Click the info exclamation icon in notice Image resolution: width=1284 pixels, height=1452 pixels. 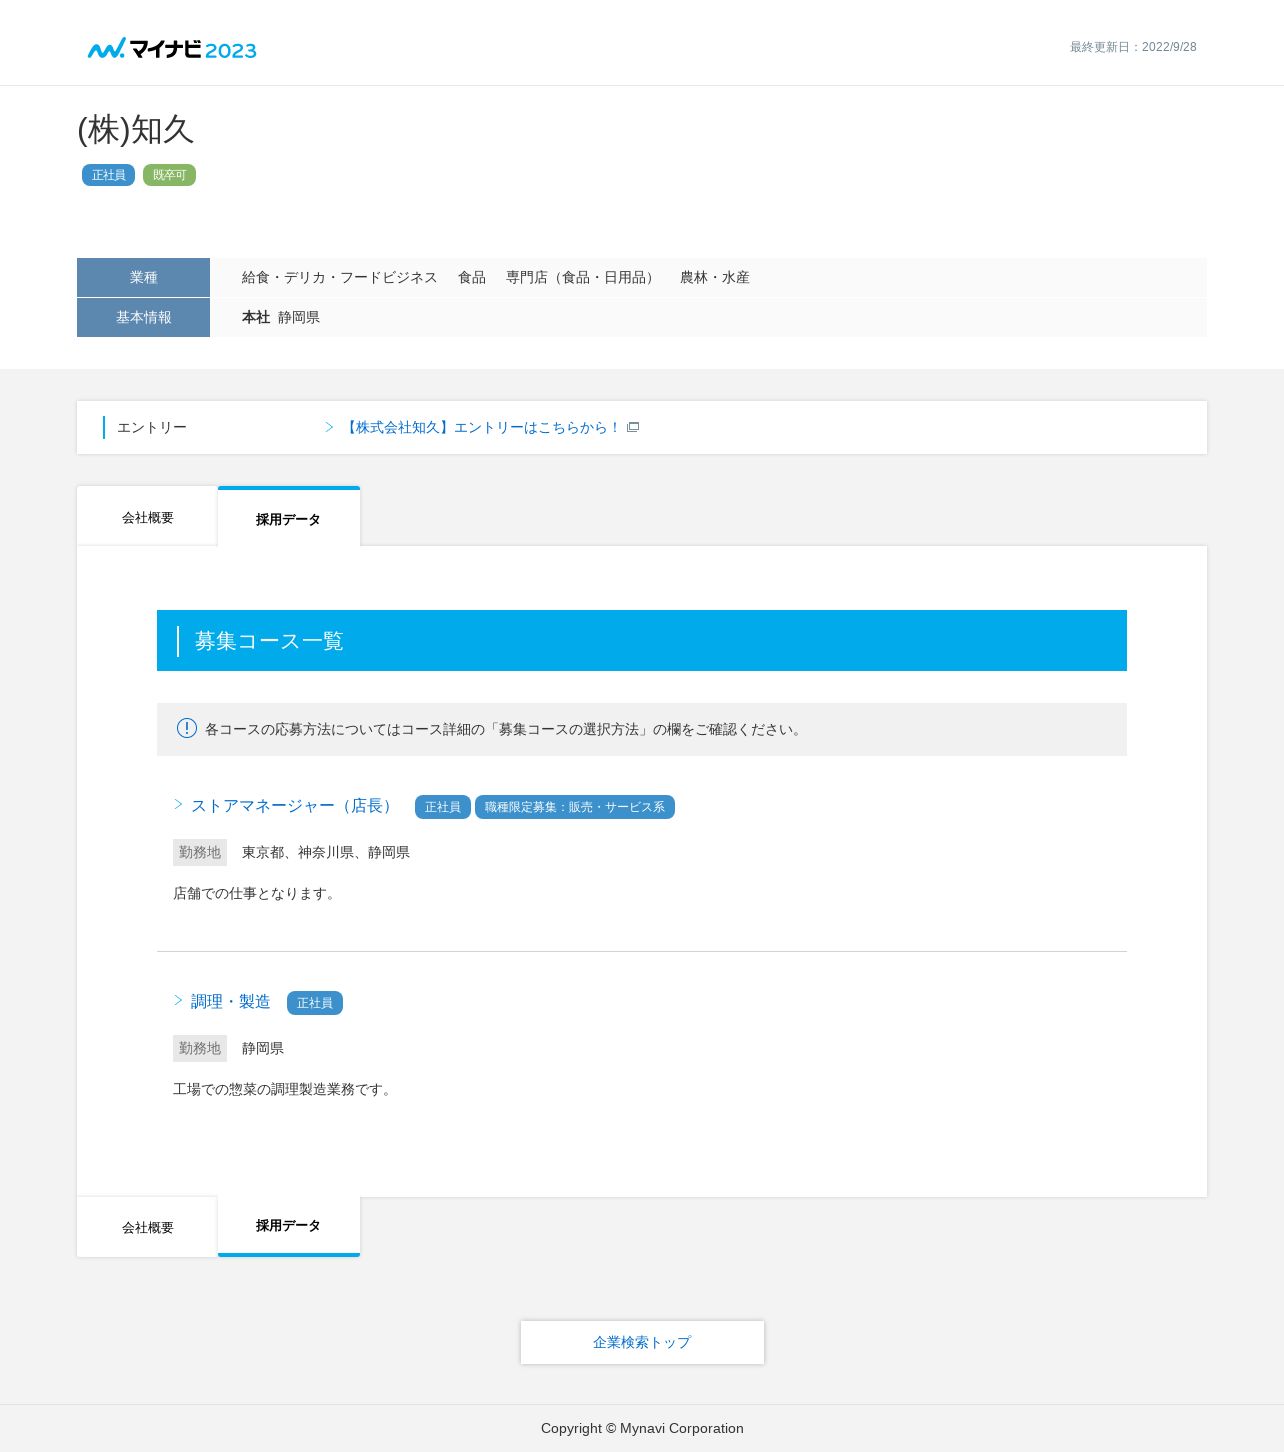(x=187, y=728)
